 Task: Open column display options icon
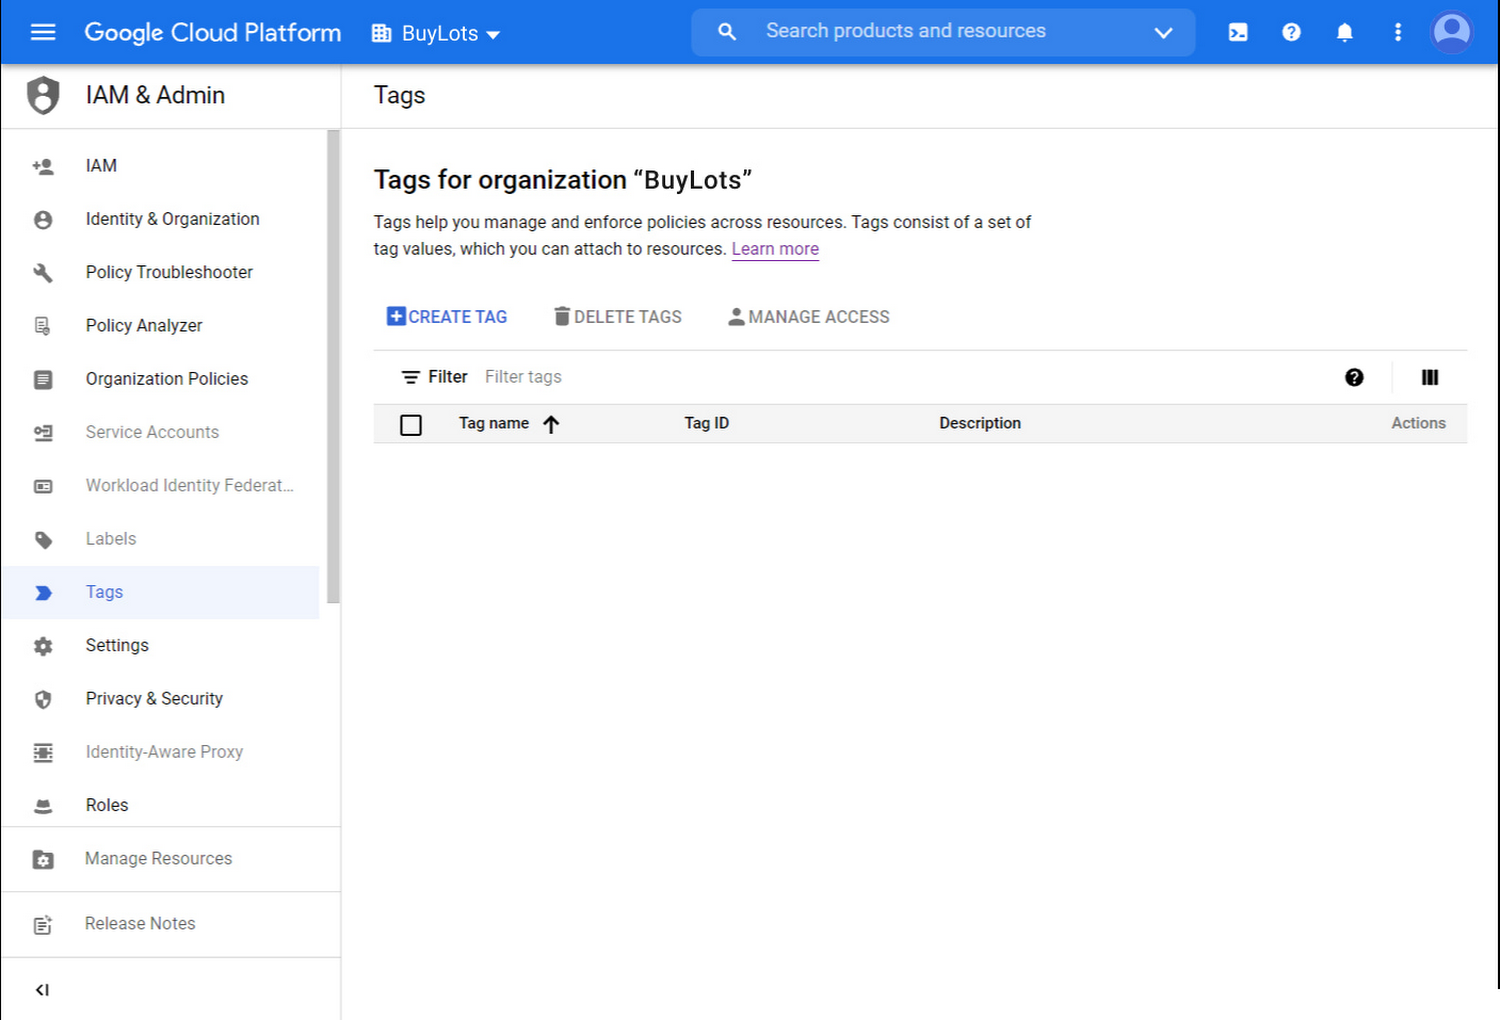point(1430,377)
